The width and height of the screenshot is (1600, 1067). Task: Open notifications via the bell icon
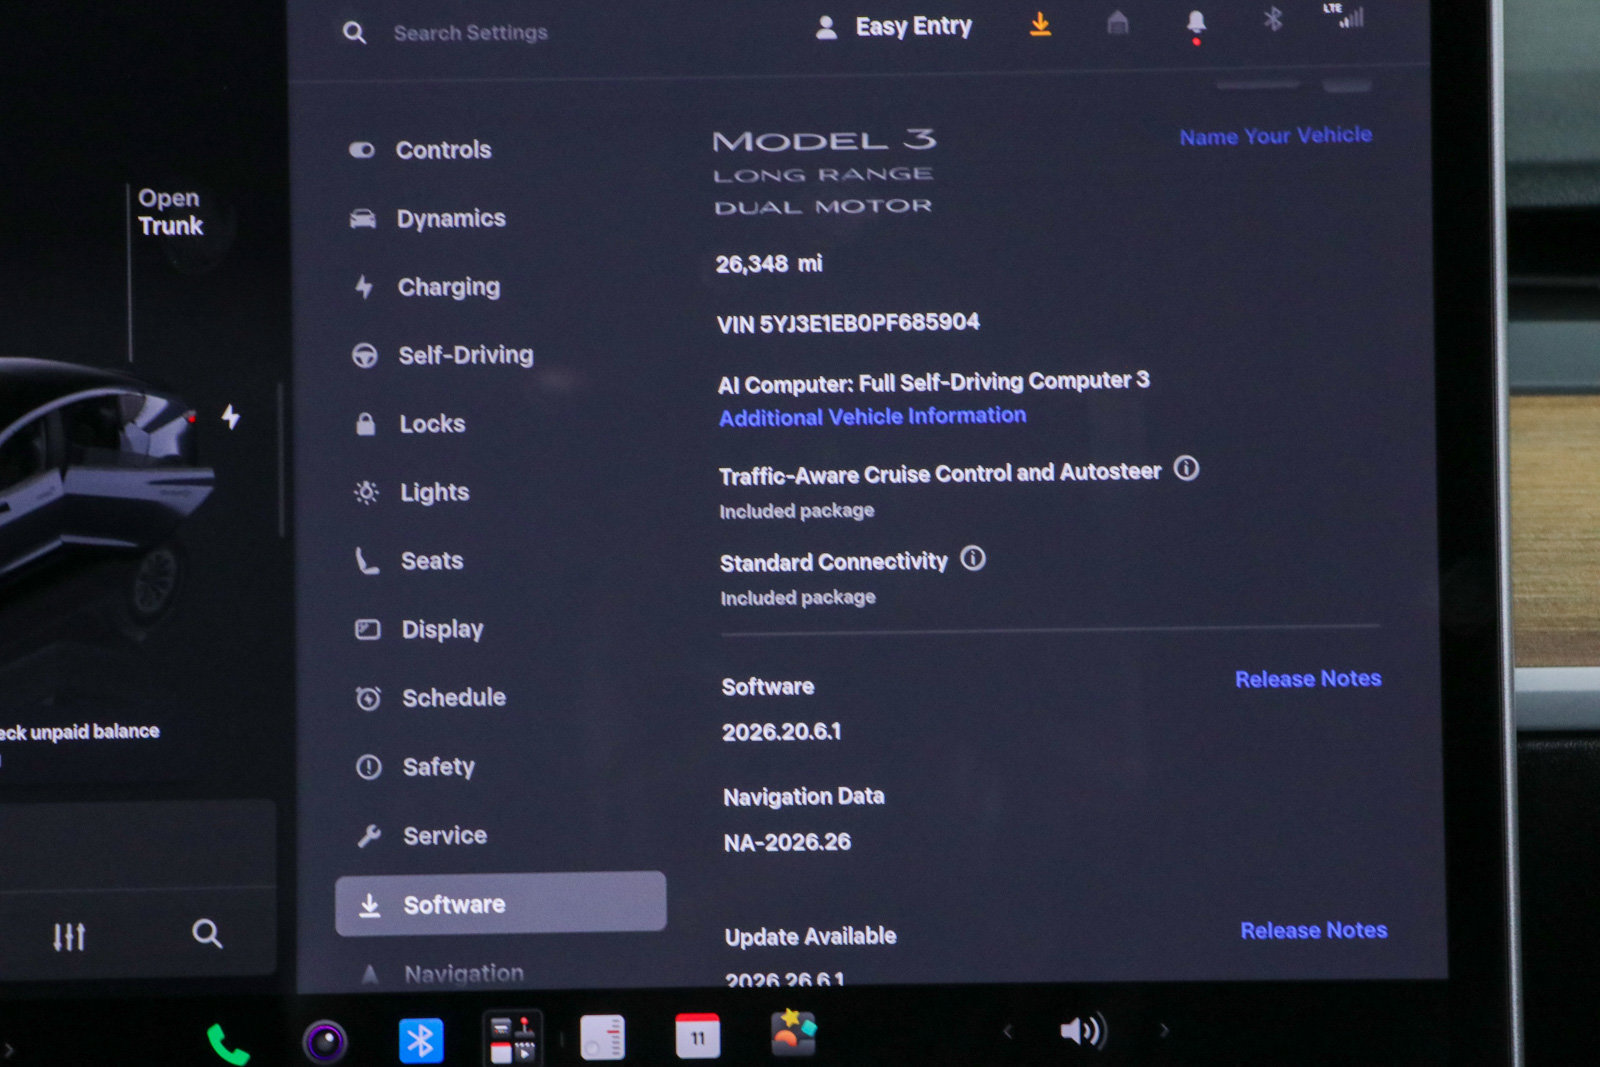pos(1196,25)
